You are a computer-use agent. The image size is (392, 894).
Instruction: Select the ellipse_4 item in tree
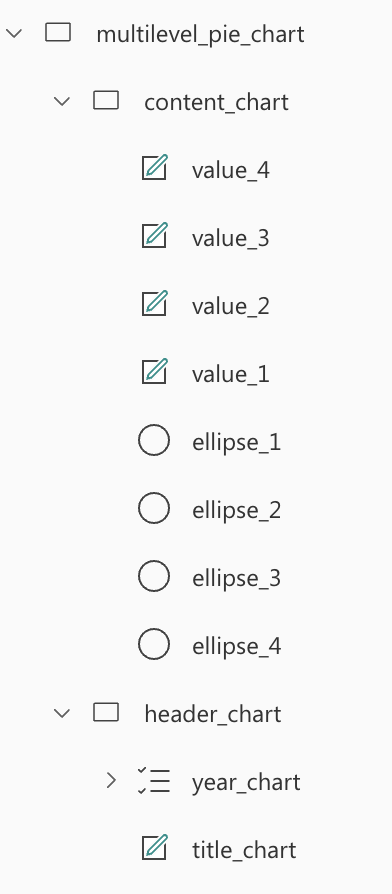pos(236,646)
